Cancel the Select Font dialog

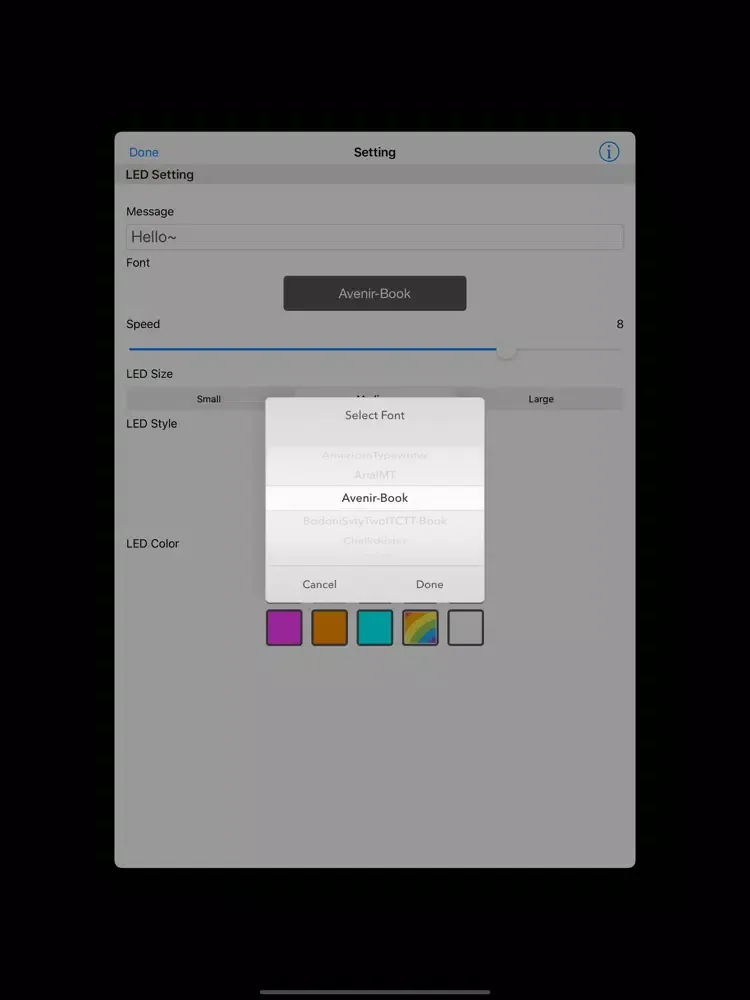[x=320, y=584]
